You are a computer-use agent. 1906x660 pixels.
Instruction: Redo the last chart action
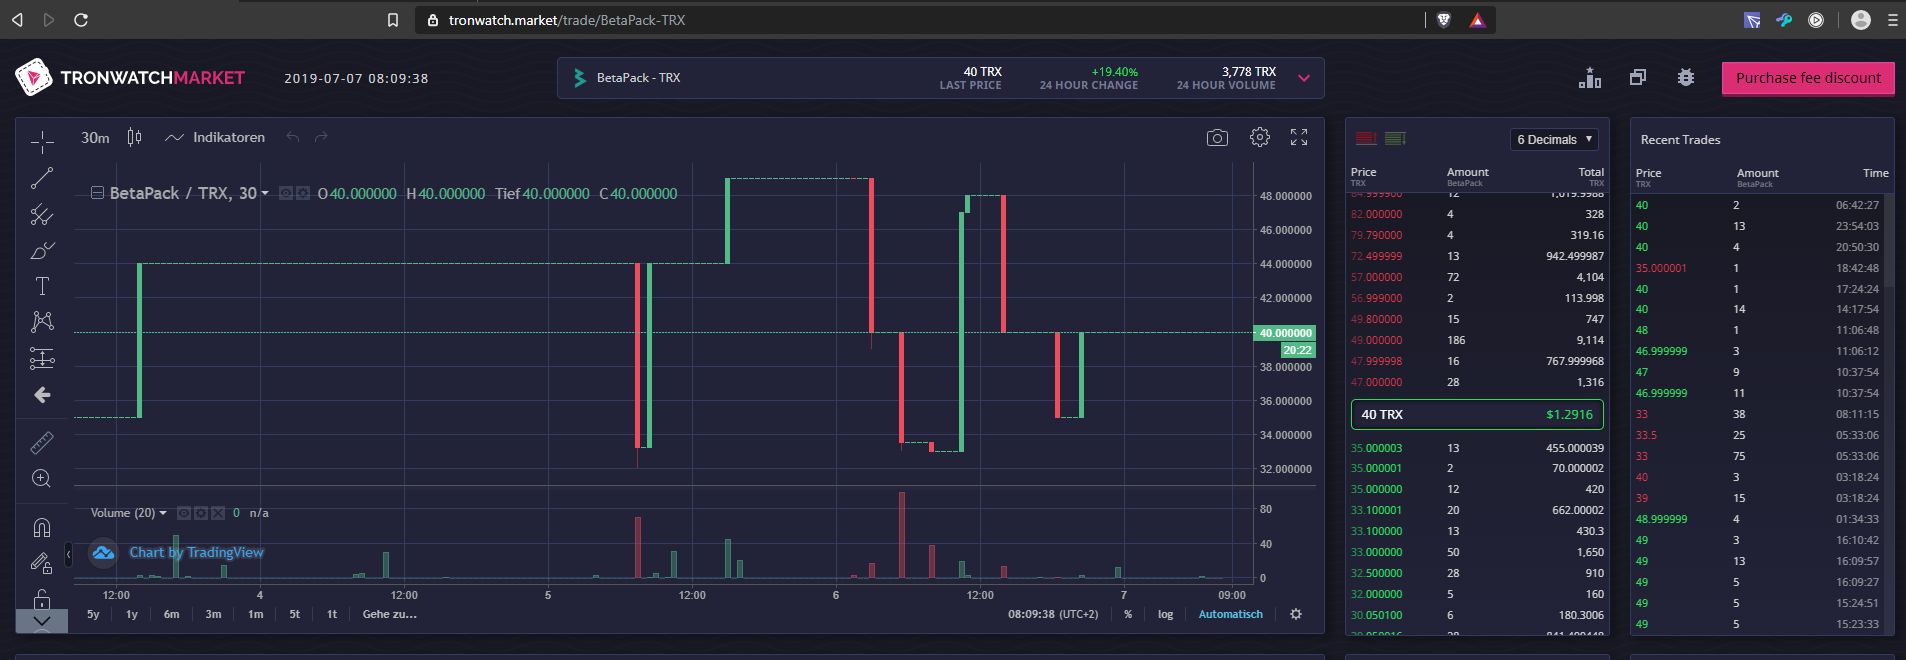tap(321, 138)
